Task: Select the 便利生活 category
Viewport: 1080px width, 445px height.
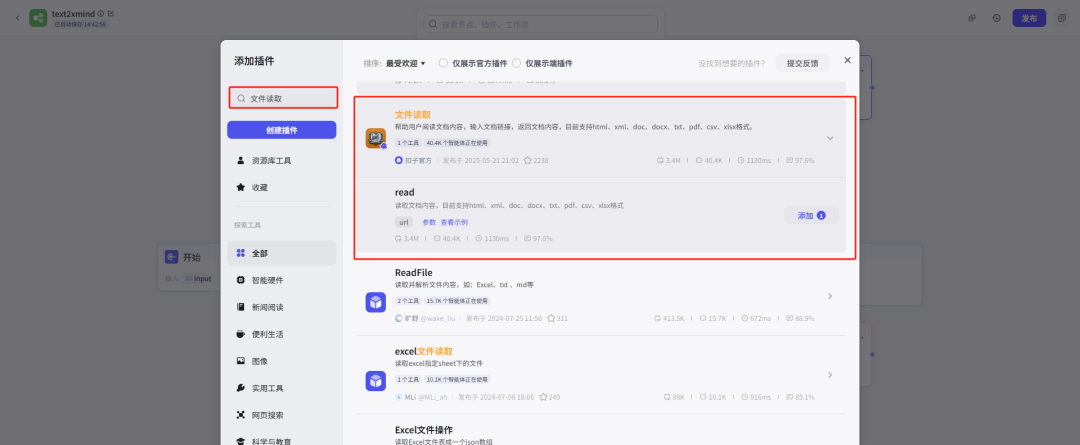Action: point(282,334)
